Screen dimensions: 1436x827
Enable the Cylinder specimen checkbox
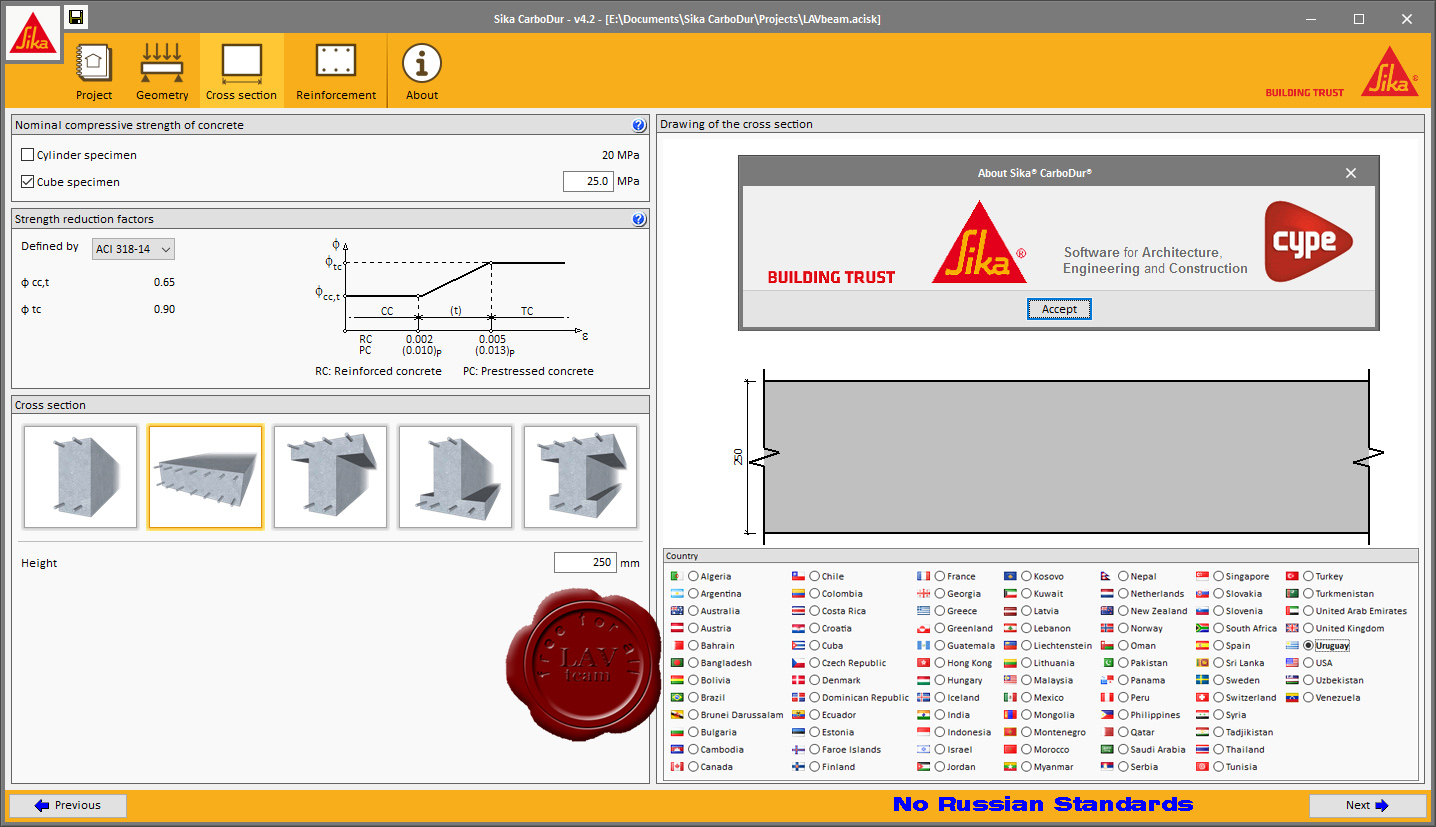point(28,155)
